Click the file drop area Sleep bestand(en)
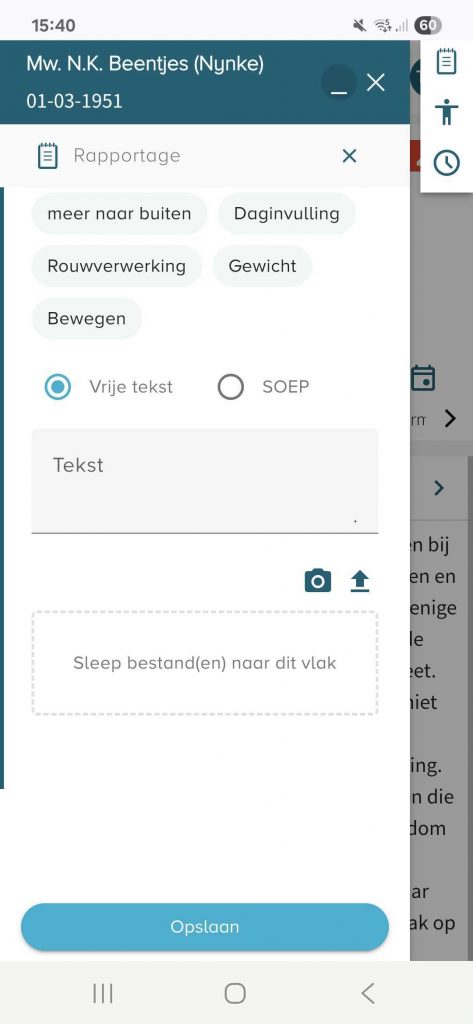 click(205, 663)
